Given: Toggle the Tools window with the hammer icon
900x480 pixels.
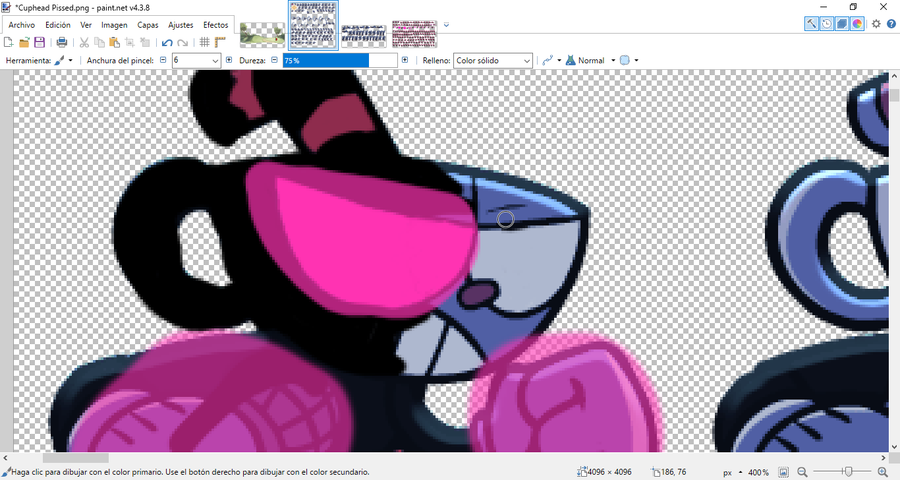Looking at the screenshot, I should [x=811, y=24].
